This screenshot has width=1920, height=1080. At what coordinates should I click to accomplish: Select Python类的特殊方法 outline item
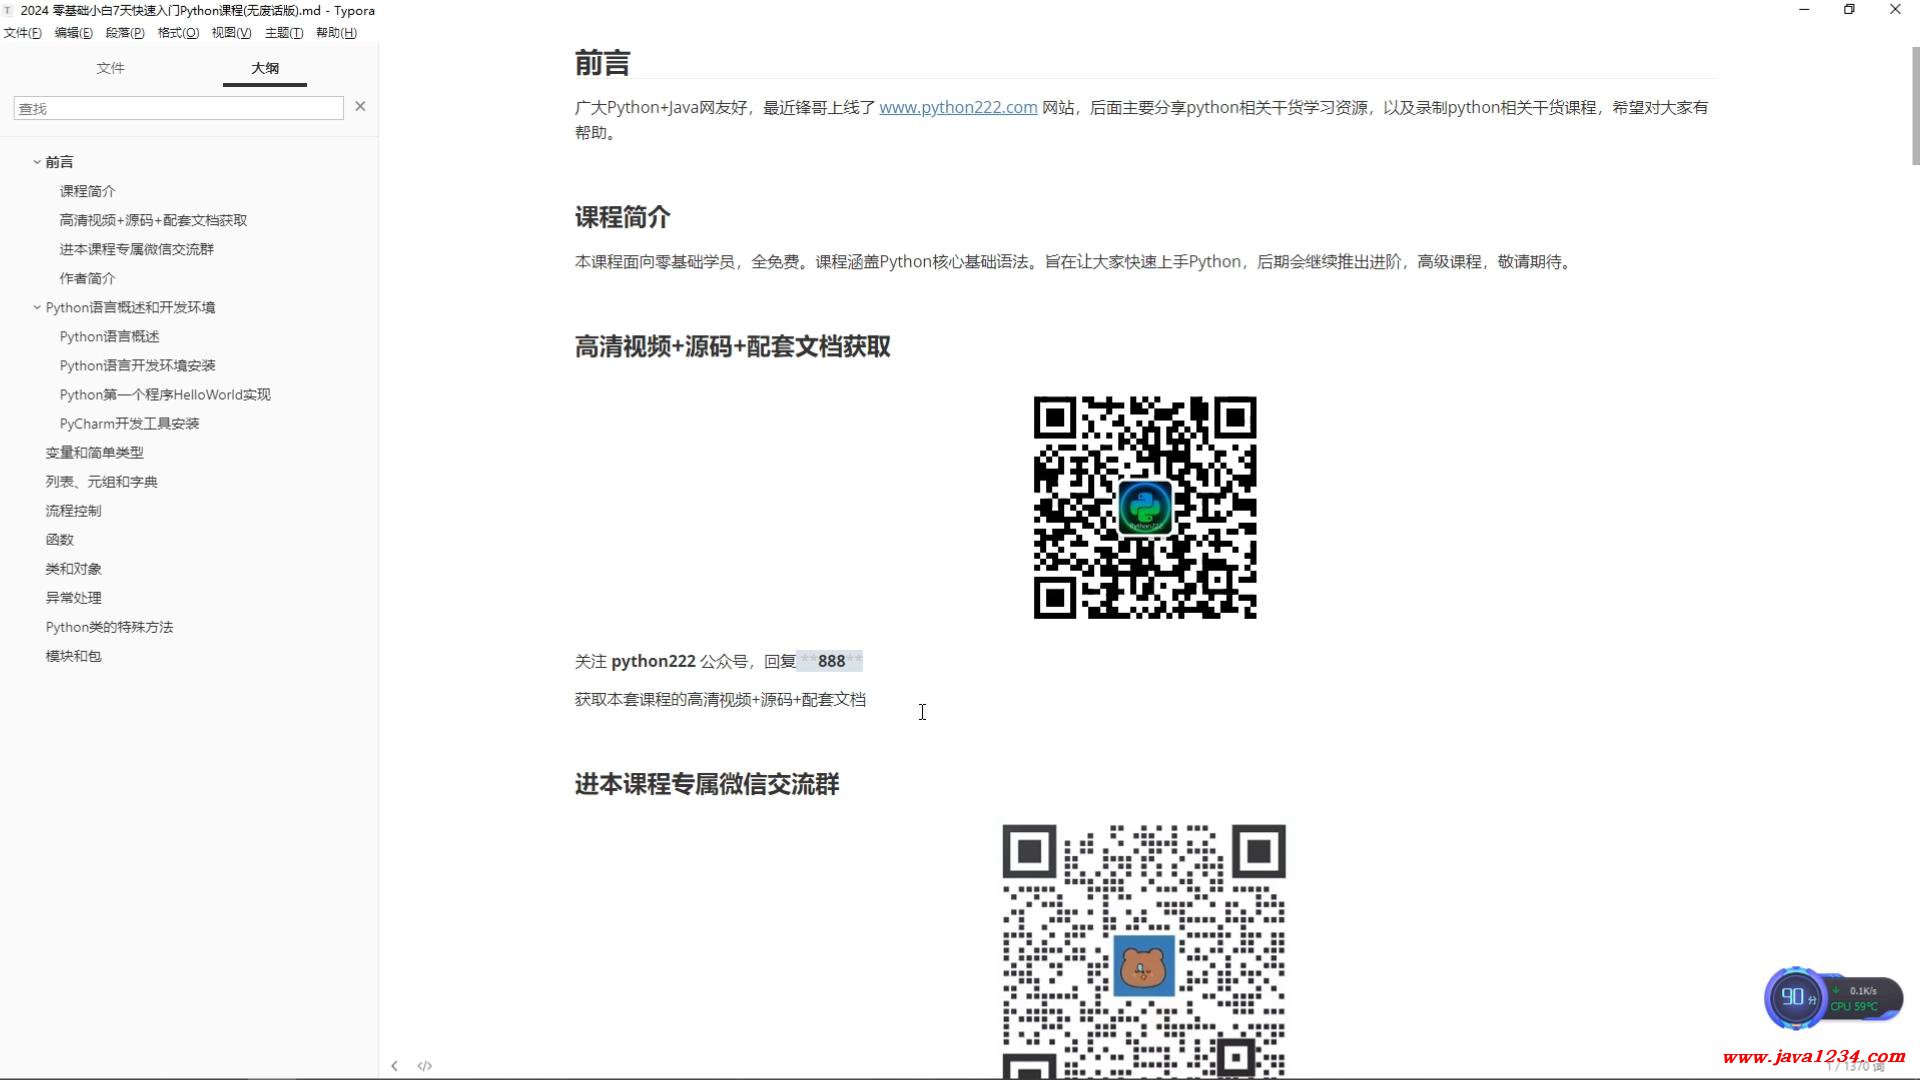click(x=109, y=627)
